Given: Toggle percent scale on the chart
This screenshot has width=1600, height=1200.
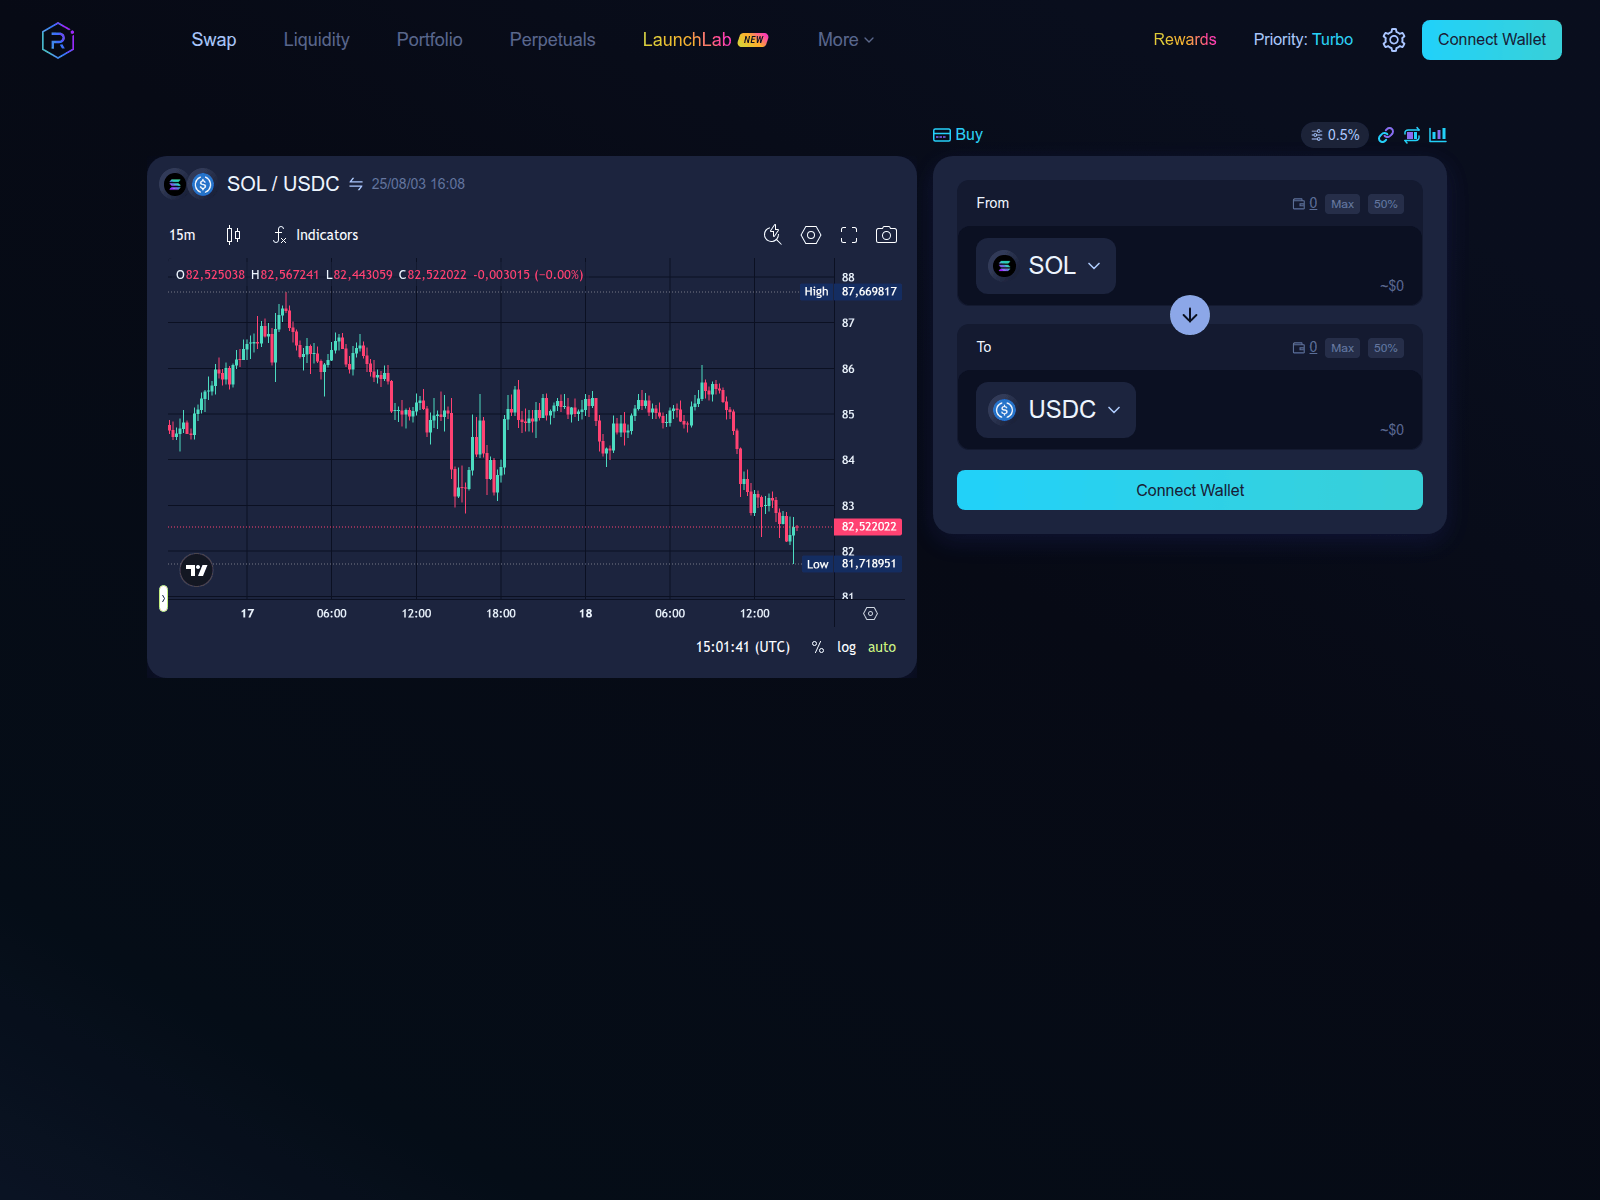Looking at the screenshot, I should [817, 647].
